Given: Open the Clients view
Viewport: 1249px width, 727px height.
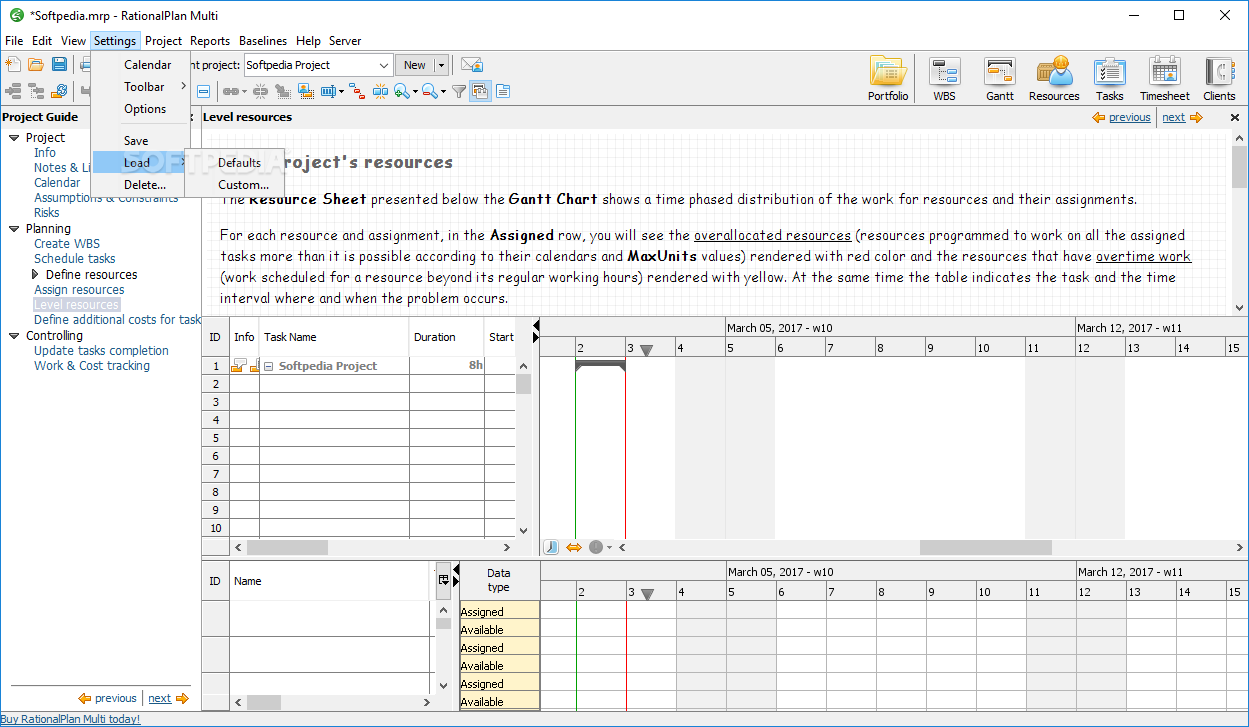Looking at the screenshot, I should click(x=1219, y=80).
